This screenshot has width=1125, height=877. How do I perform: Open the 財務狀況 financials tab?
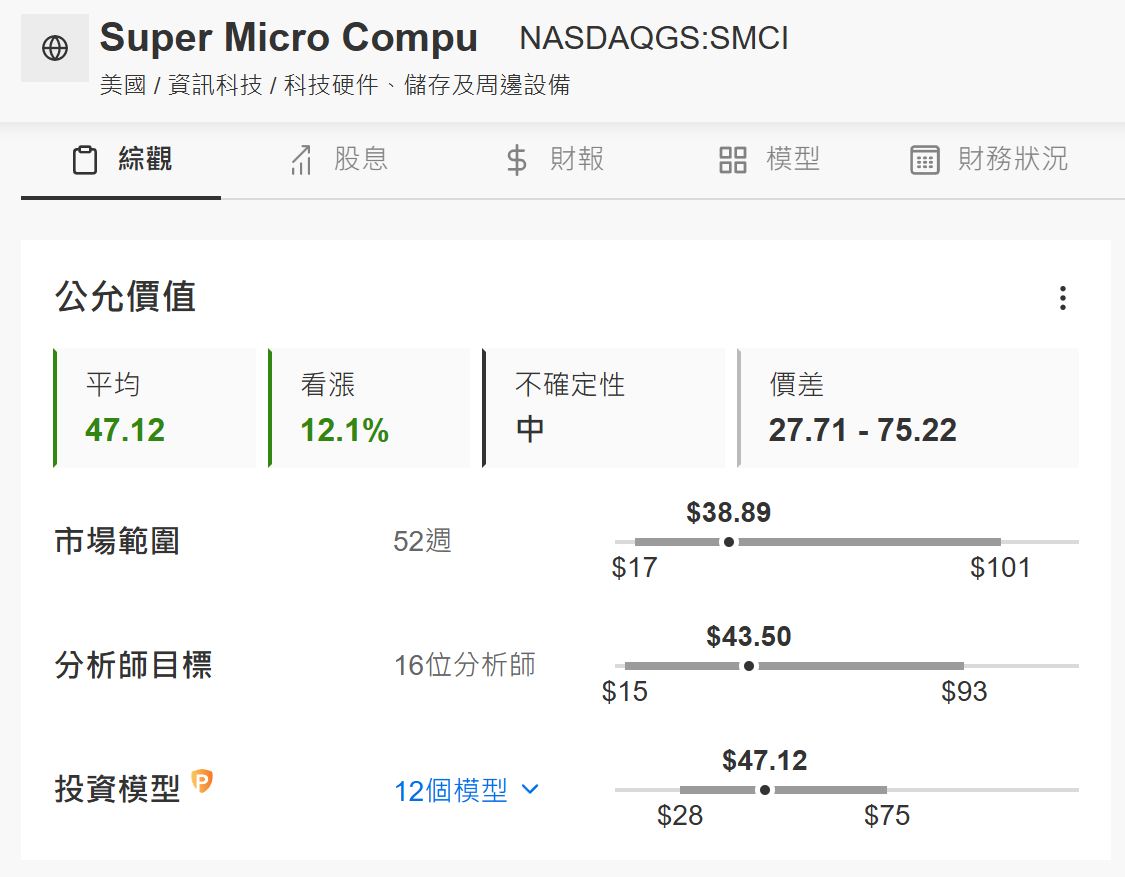989,159
